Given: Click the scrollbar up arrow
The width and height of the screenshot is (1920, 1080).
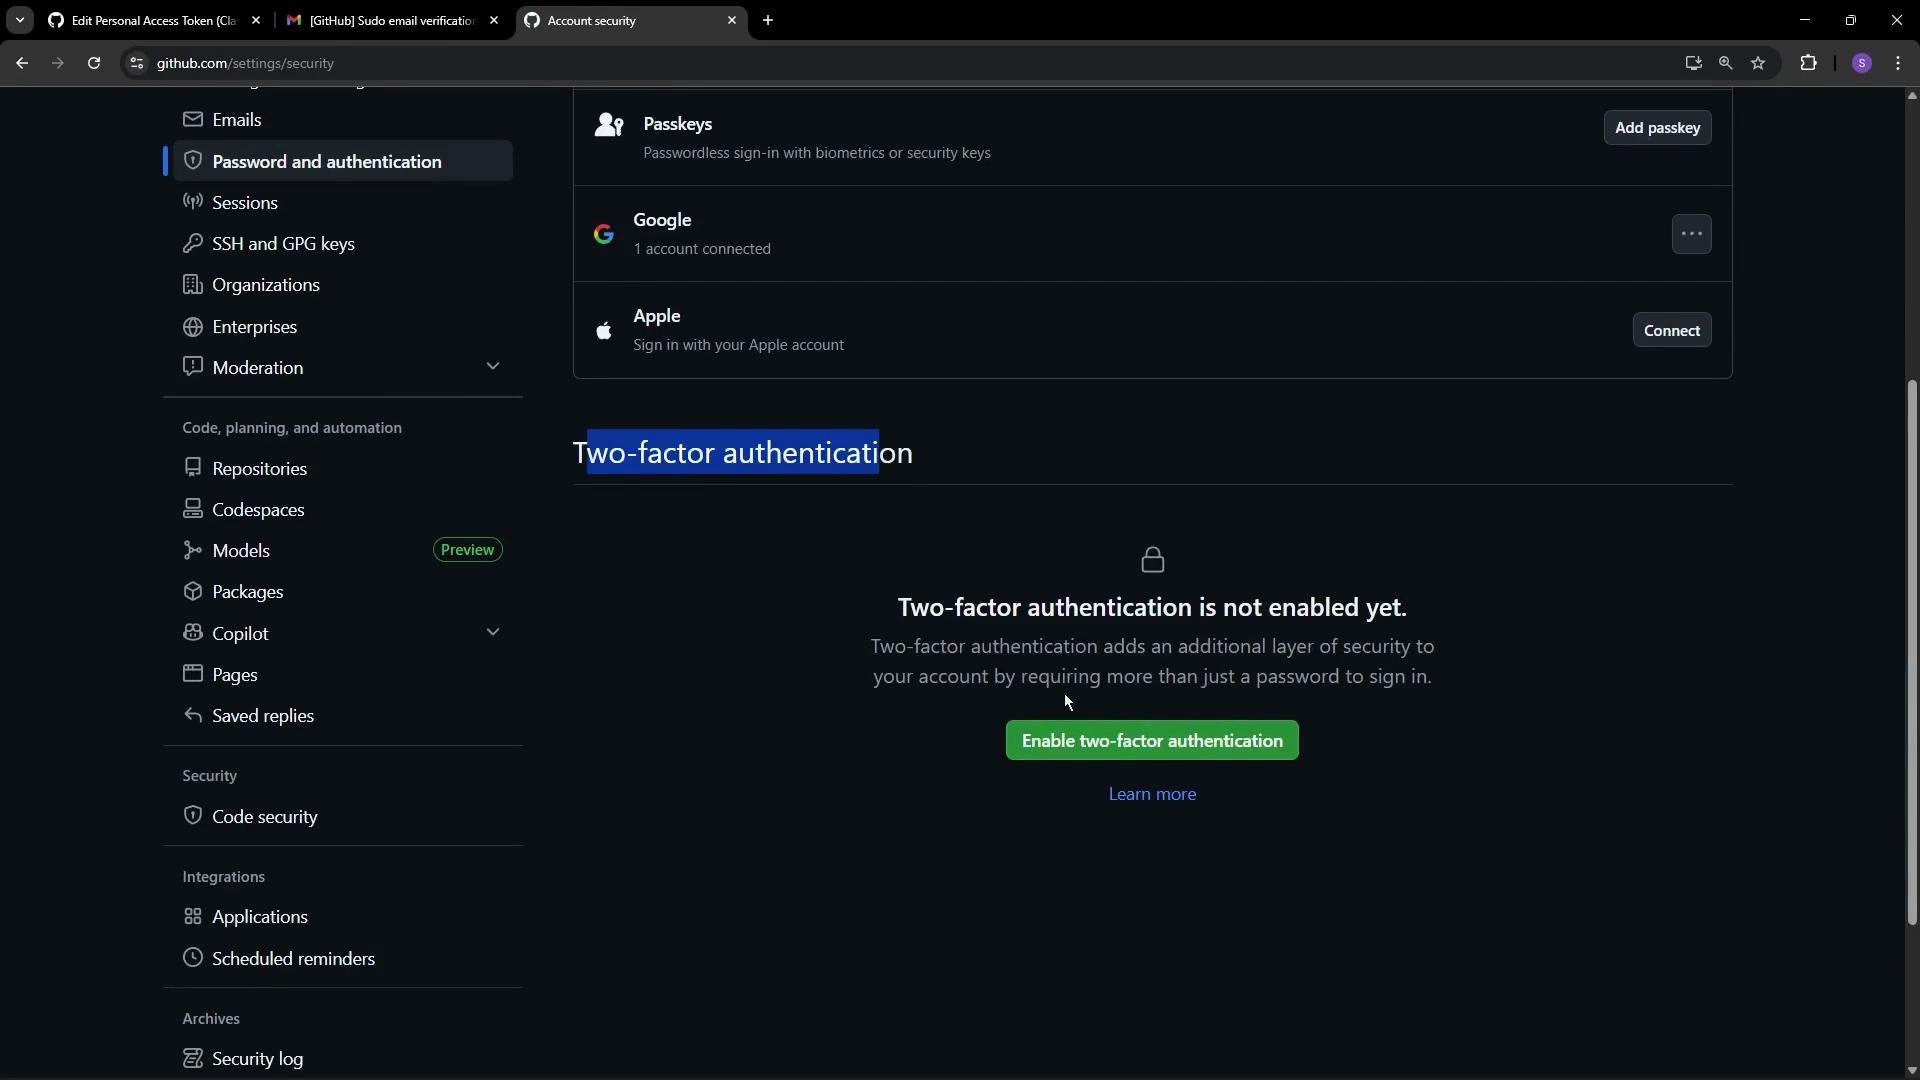Looking at the screenshot, I should click(x=1912, y=96).
